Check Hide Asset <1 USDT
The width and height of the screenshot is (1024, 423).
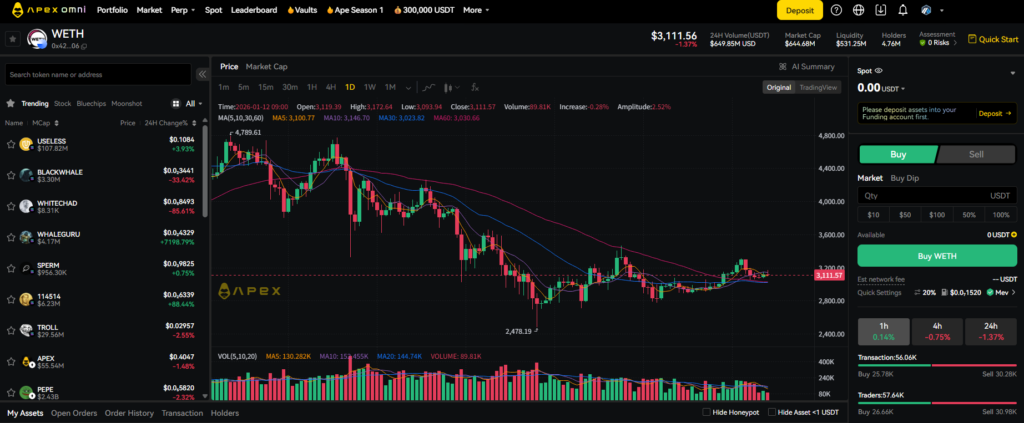(x=769, y=413)
